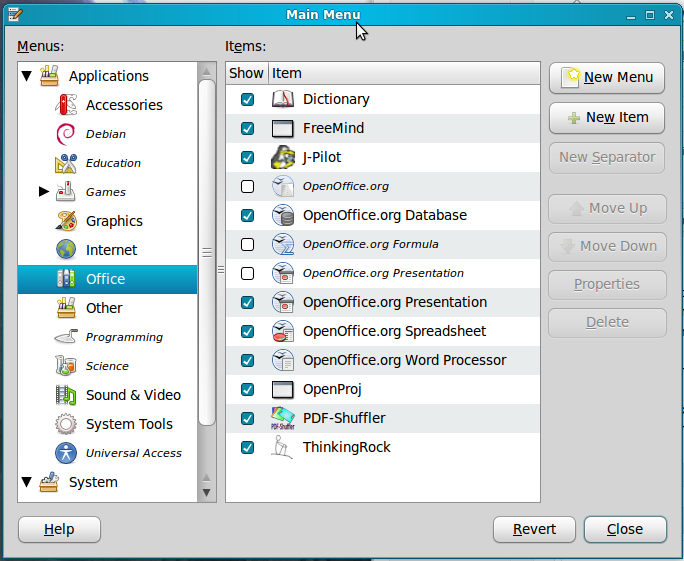Select the PDF-Shuffler item text
This screenshot has height=561, width=684.
click(x=344, y=418)
